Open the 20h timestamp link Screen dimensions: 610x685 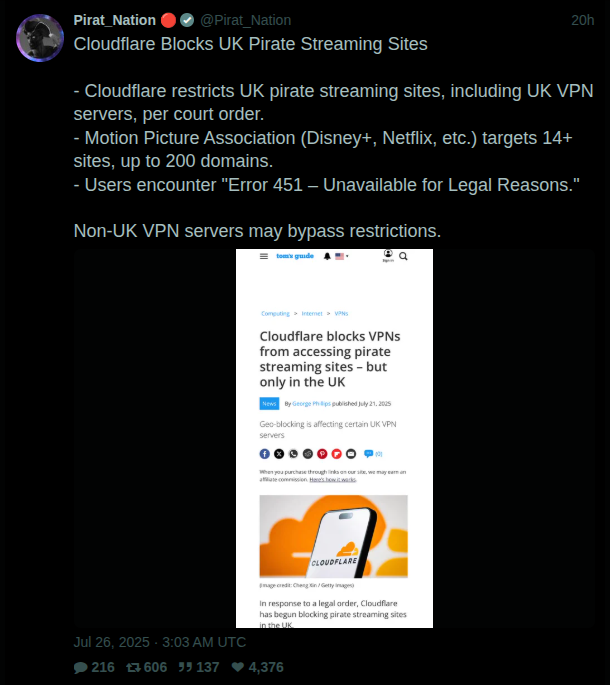[x=582, y=20]
